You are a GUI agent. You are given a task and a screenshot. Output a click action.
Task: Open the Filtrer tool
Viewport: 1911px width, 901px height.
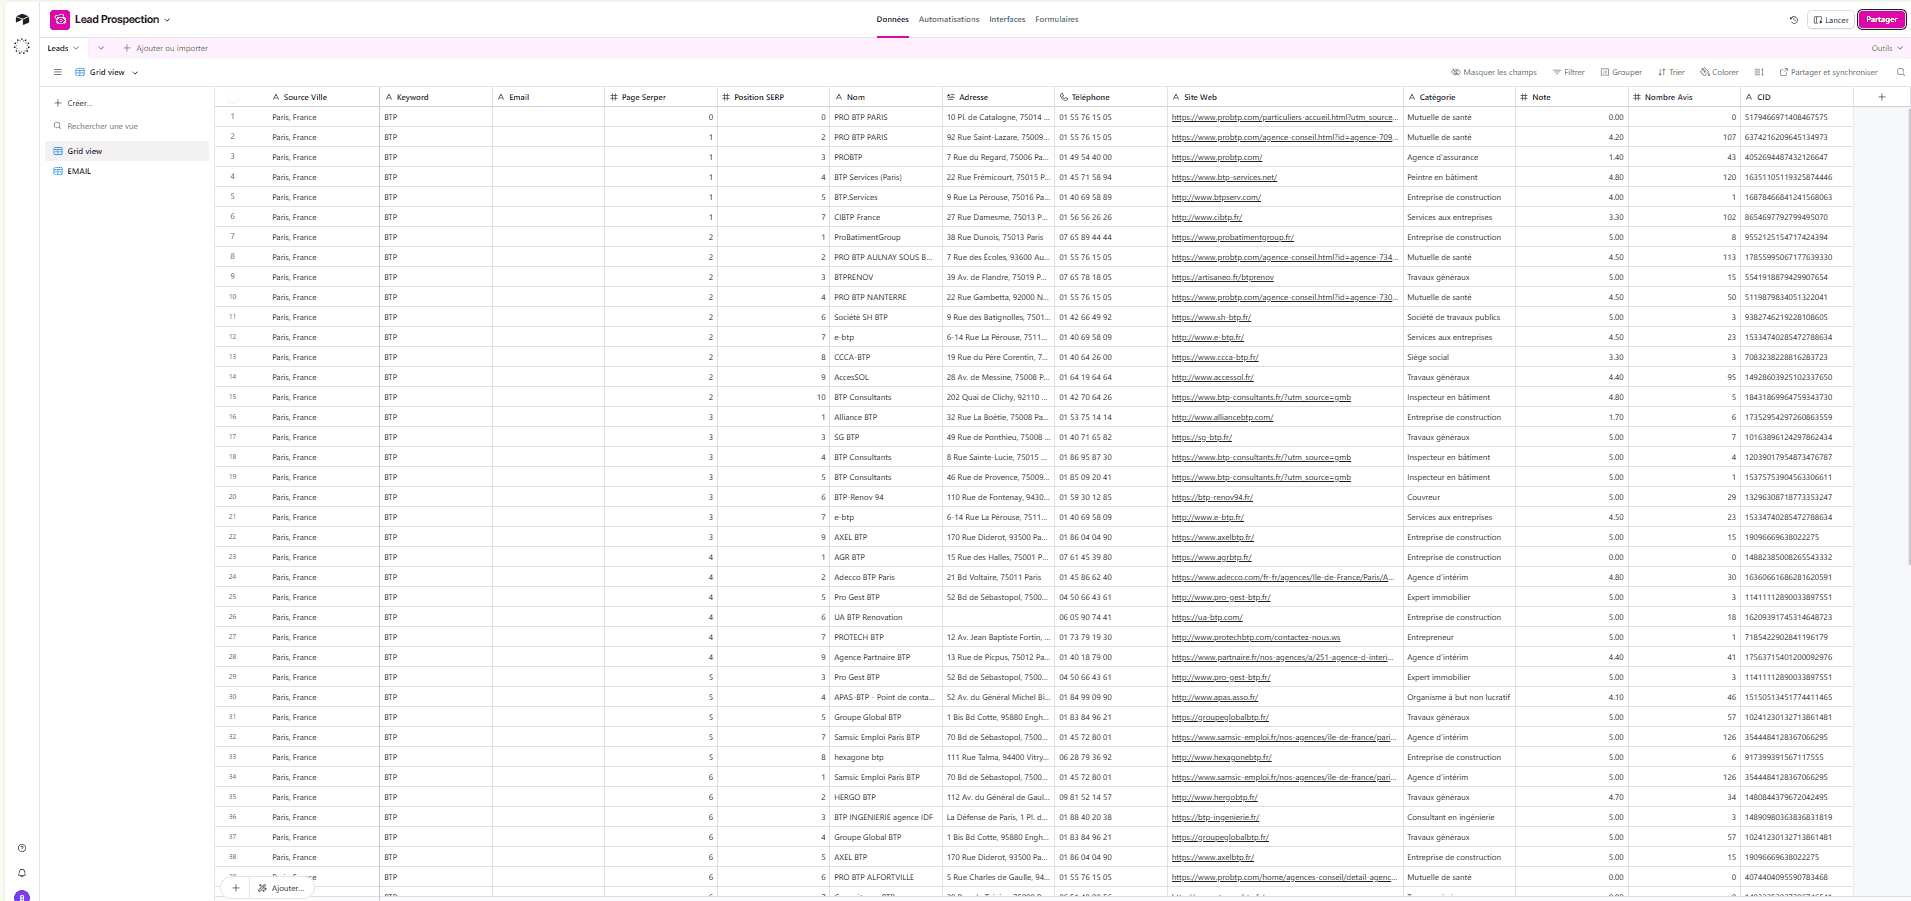(x=1568, y=72)
